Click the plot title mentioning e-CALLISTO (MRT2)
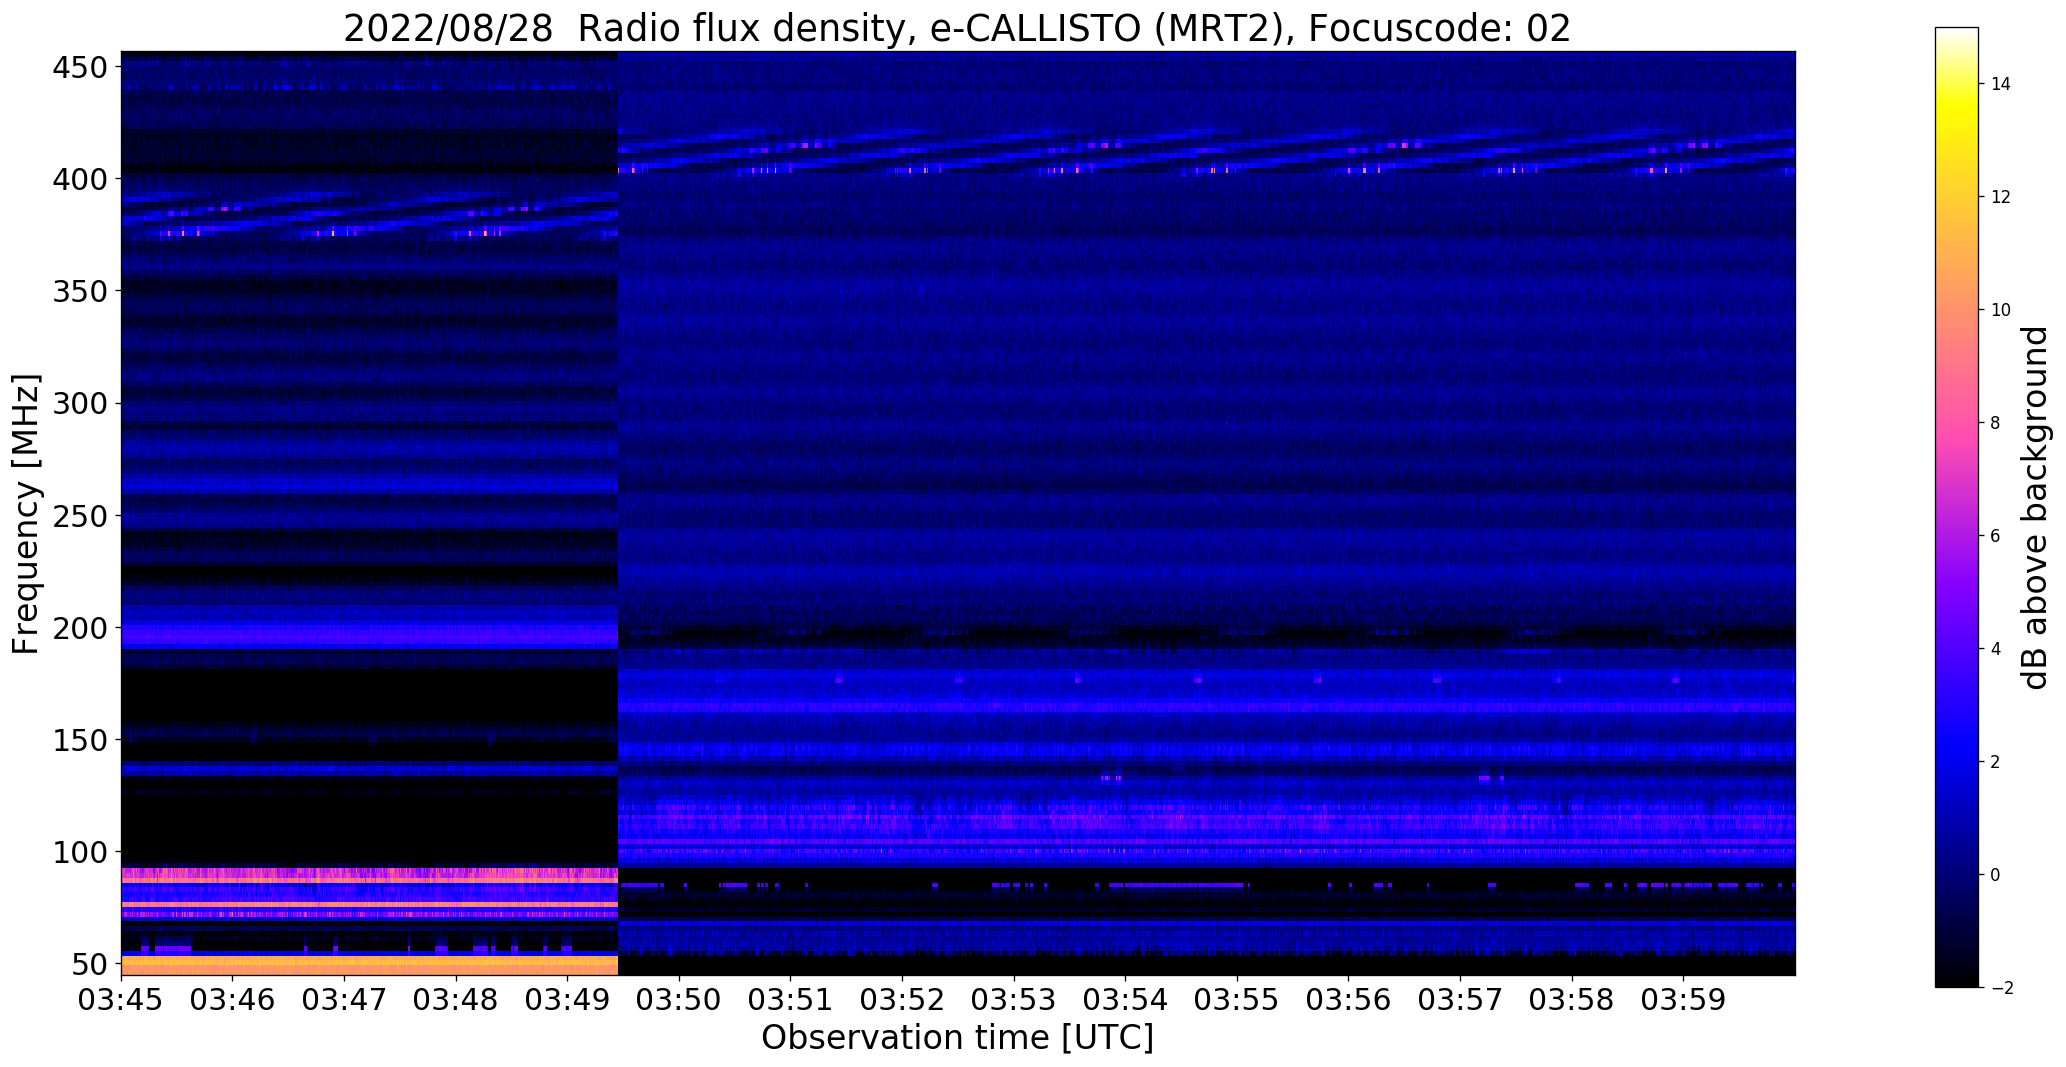 [x=957, y=28]
